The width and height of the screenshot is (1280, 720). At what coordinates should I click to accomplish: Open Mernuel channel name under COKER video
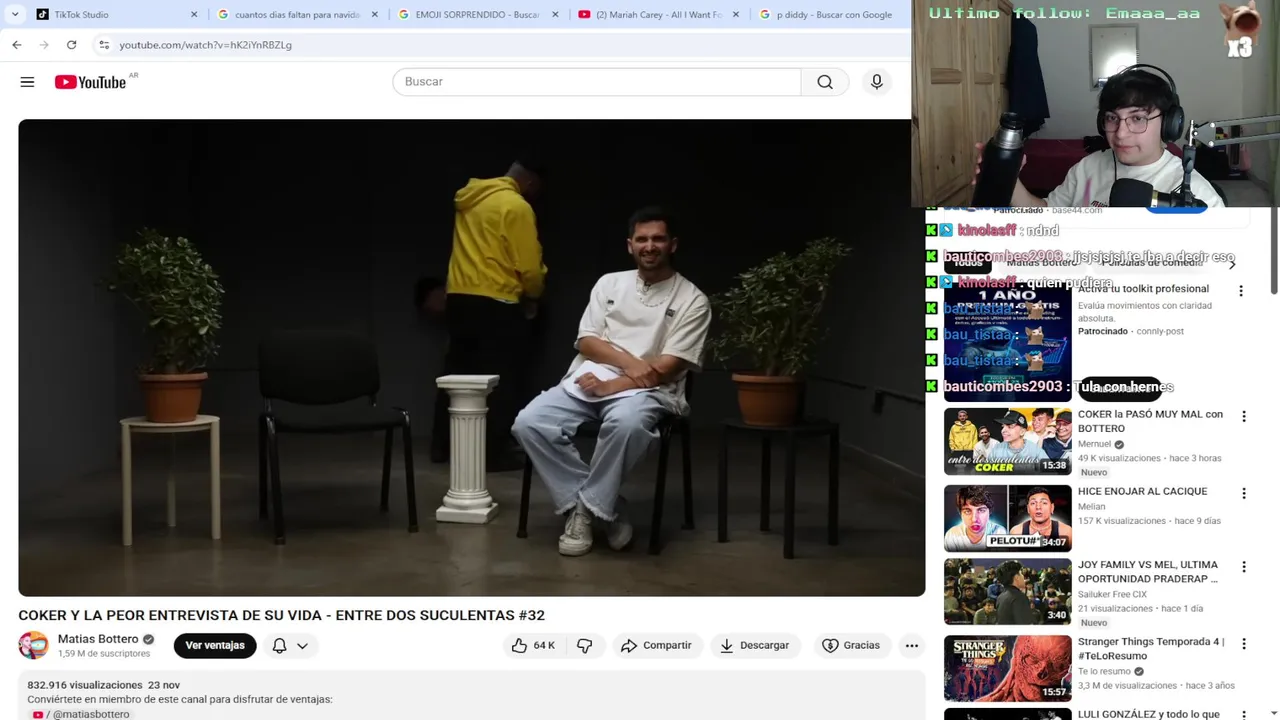[1094, 444]
